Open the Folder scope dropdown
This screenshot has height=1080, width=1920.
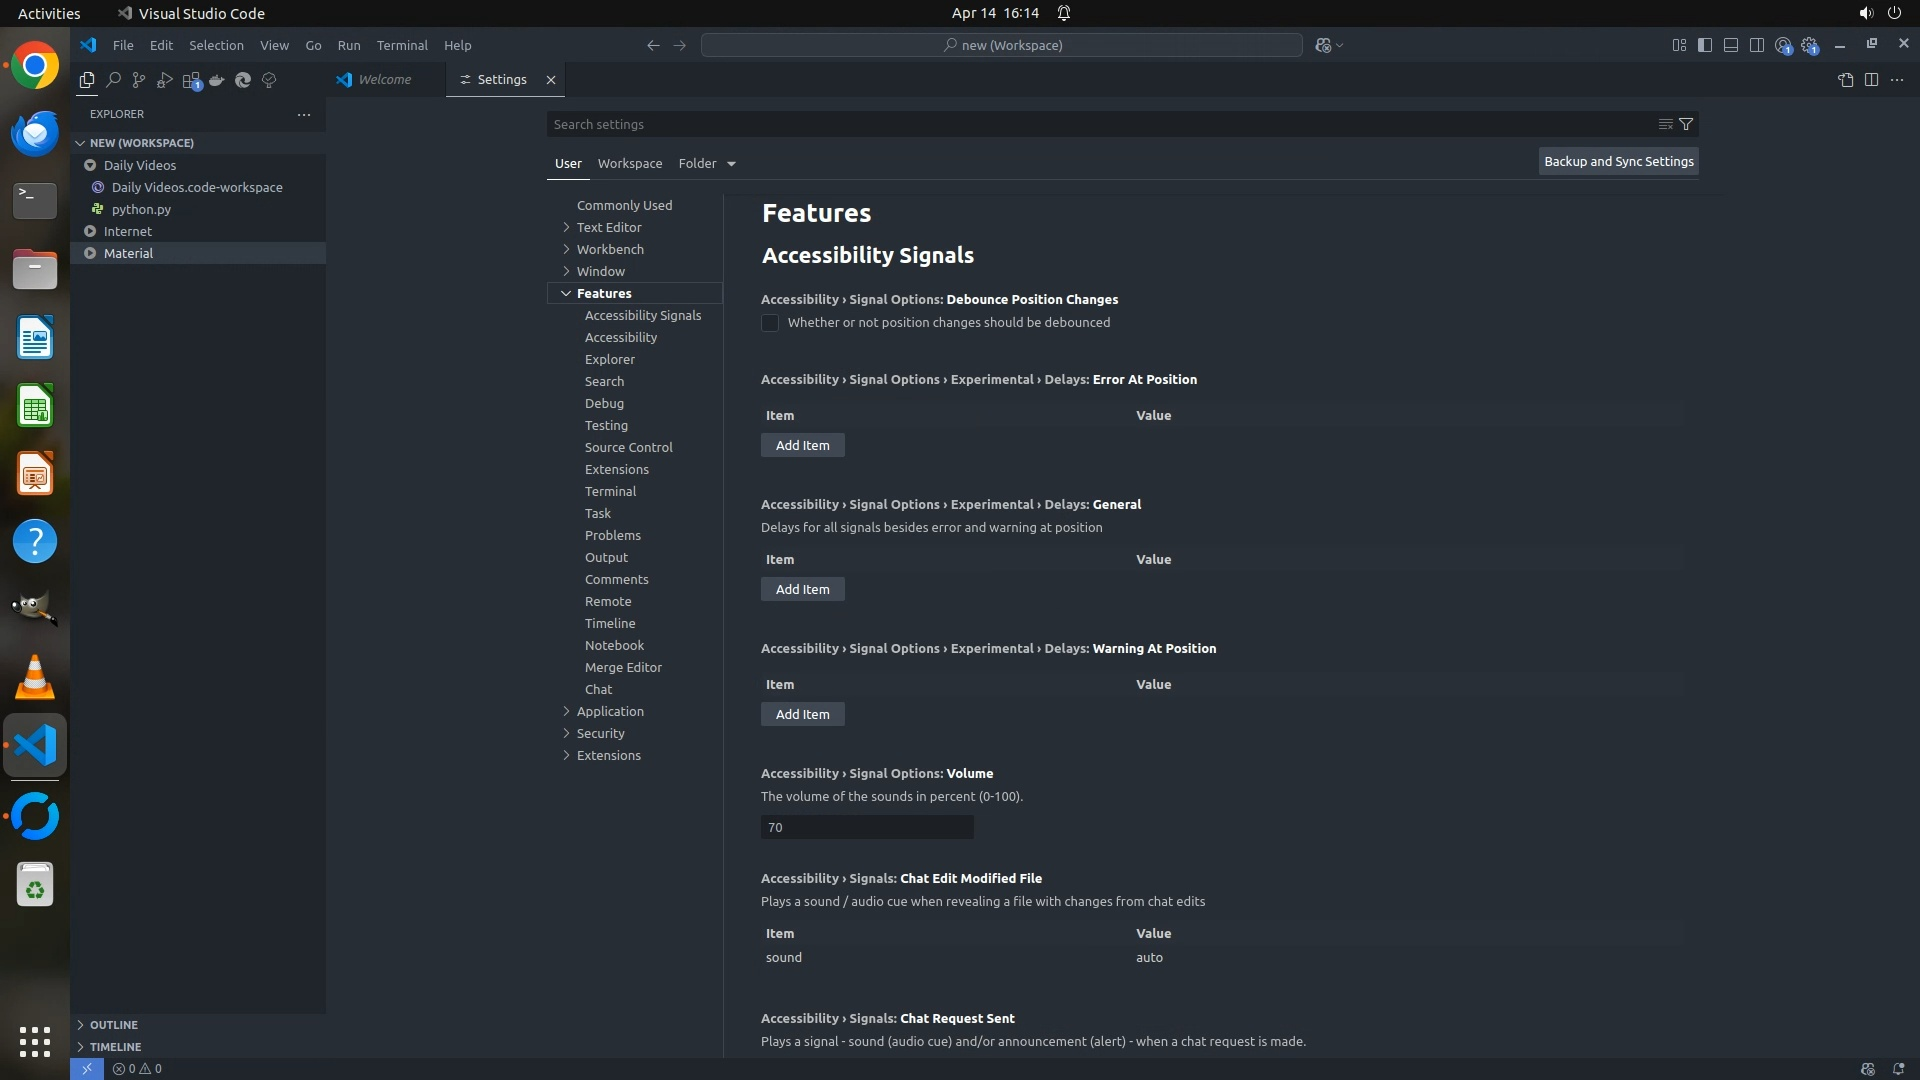[707, 163]
